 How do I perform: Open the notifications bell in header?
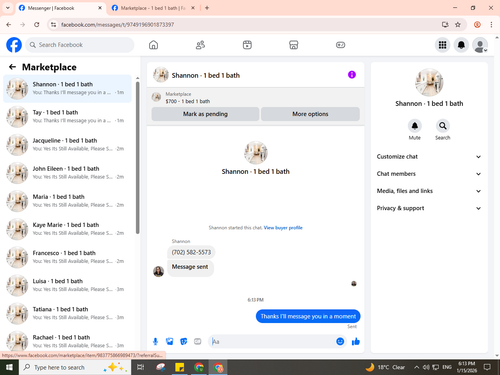461,45
